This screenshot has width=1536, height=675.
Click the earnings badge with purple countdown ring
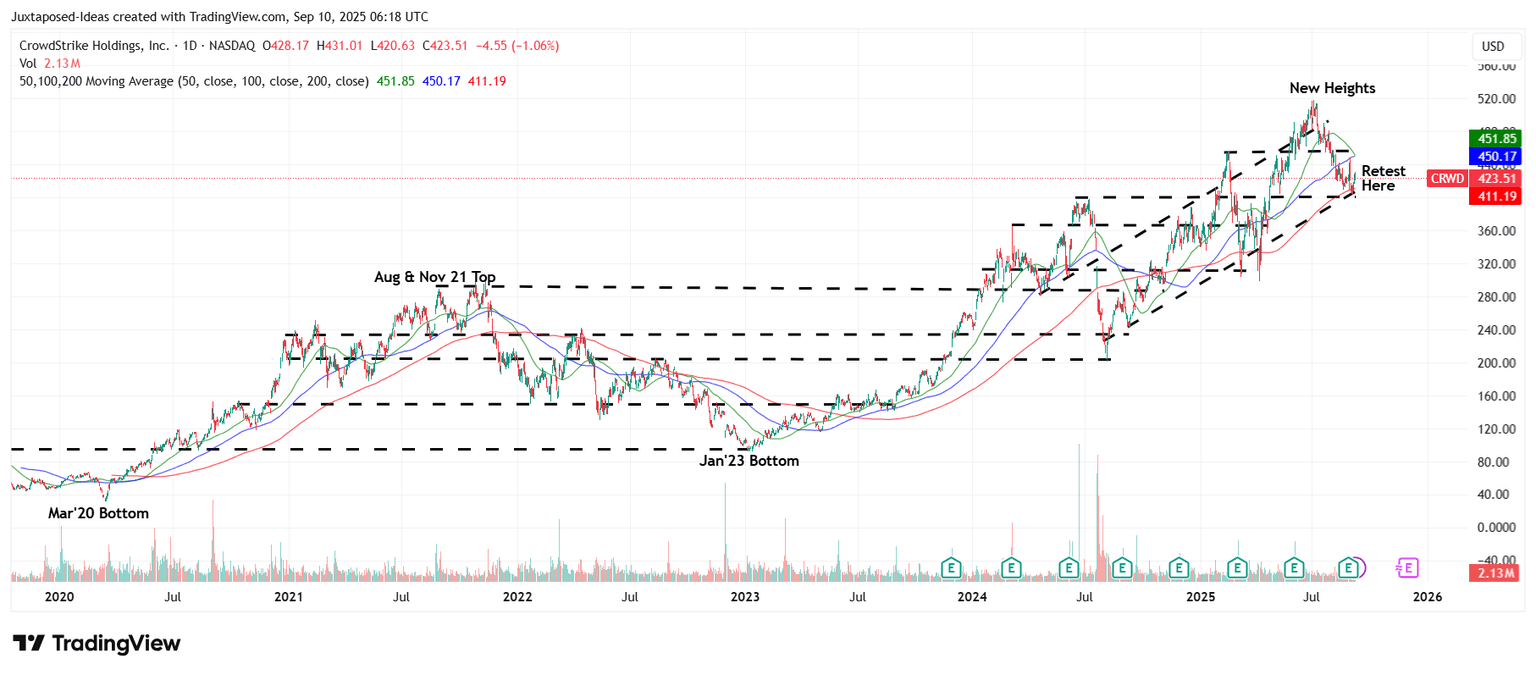[1350, 567]
